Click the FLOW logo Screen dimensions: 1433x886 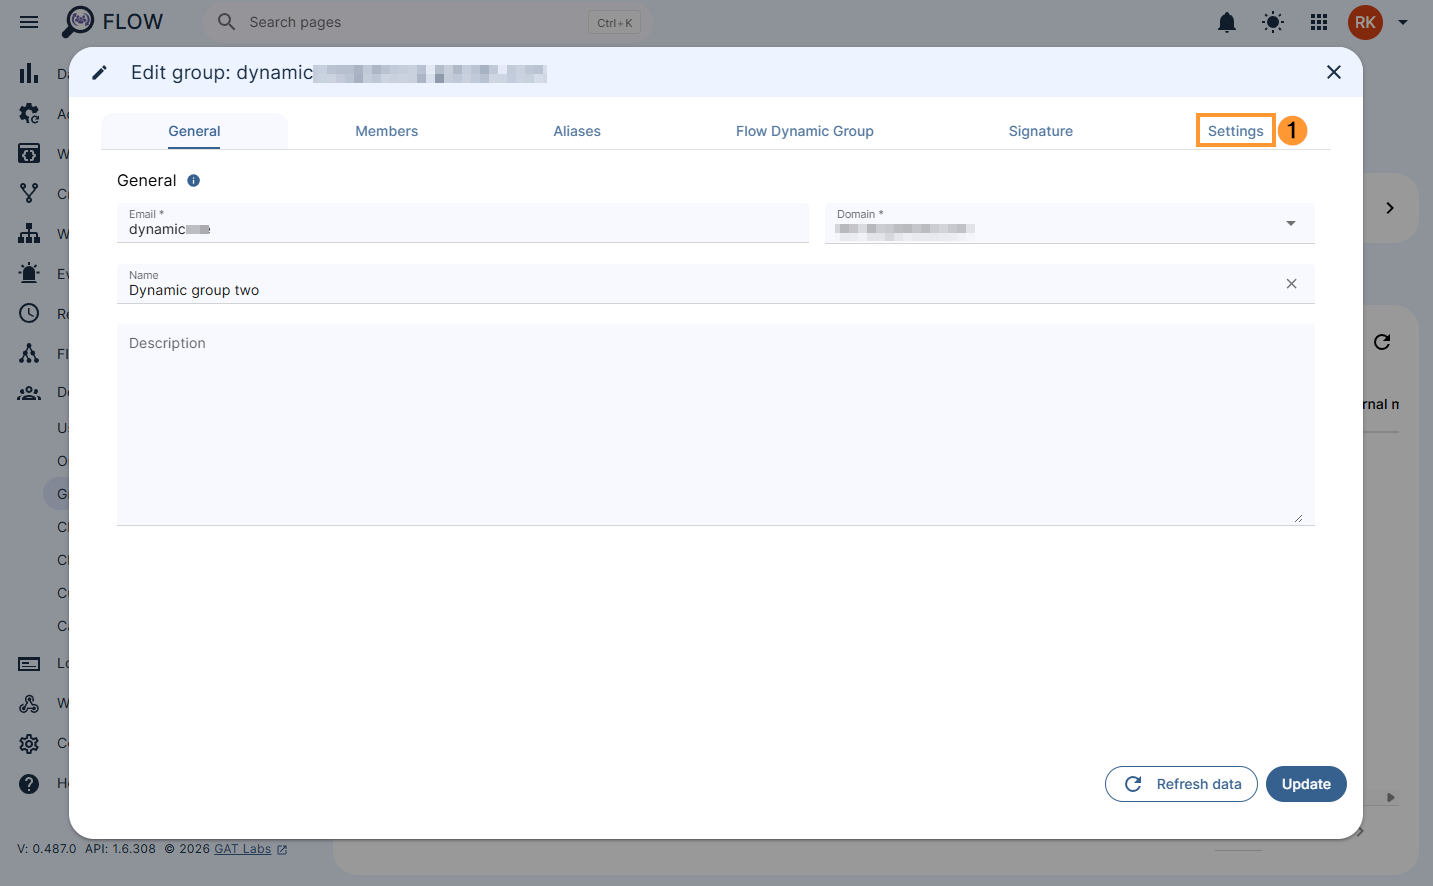coord(112,22)
